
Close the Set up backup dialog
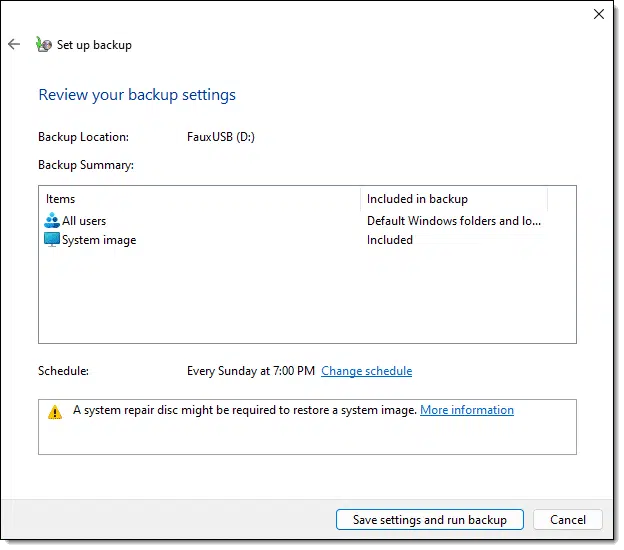599,14
